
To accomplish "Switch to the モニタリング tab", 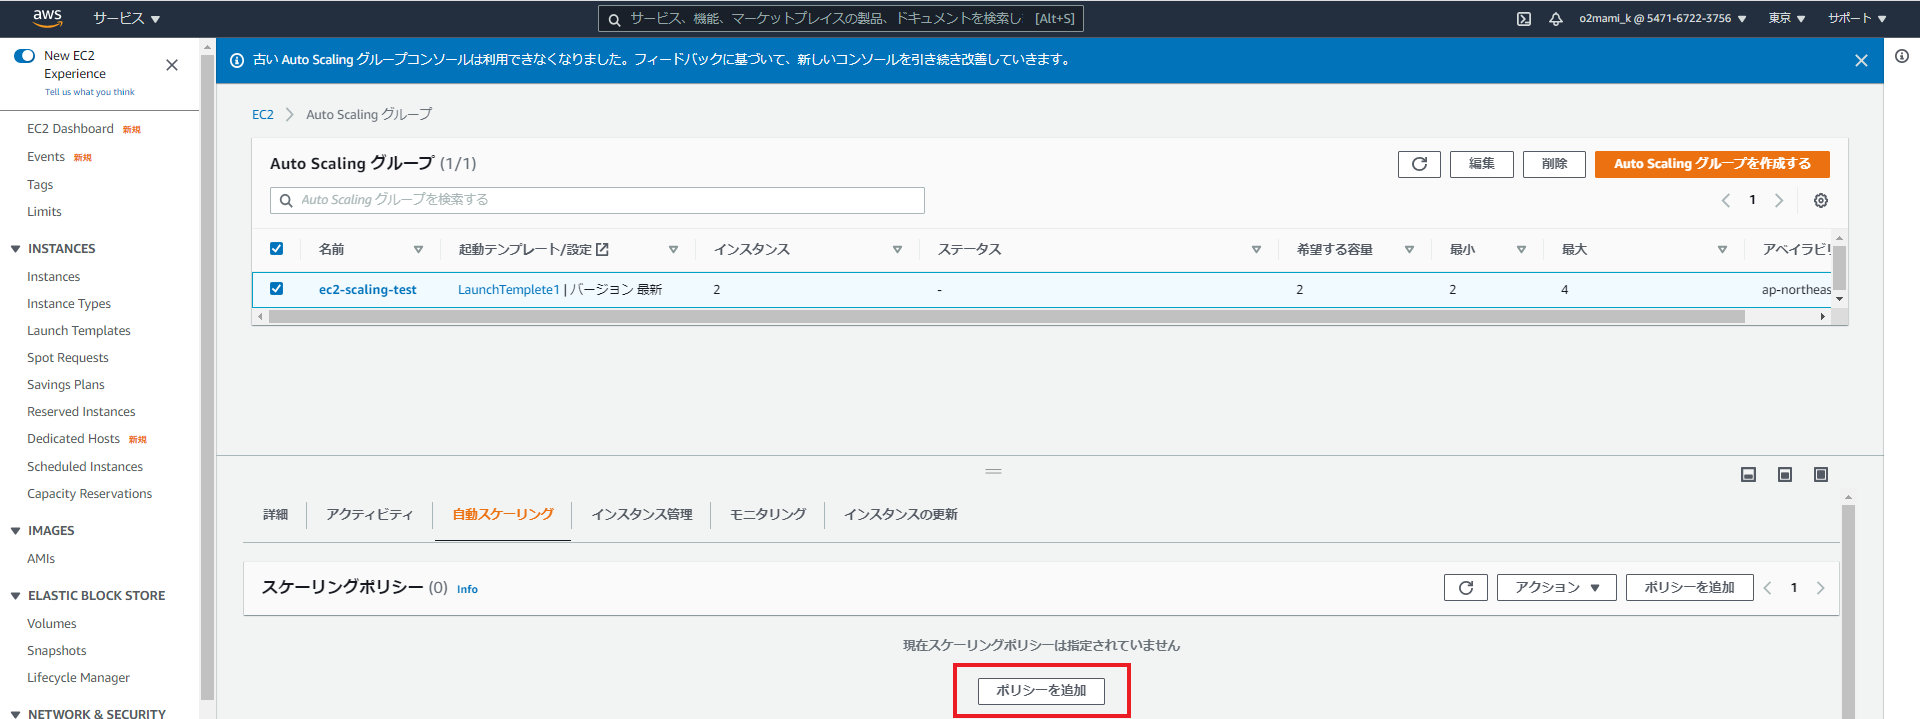I will pyautogui.click(x=767, y=515).
